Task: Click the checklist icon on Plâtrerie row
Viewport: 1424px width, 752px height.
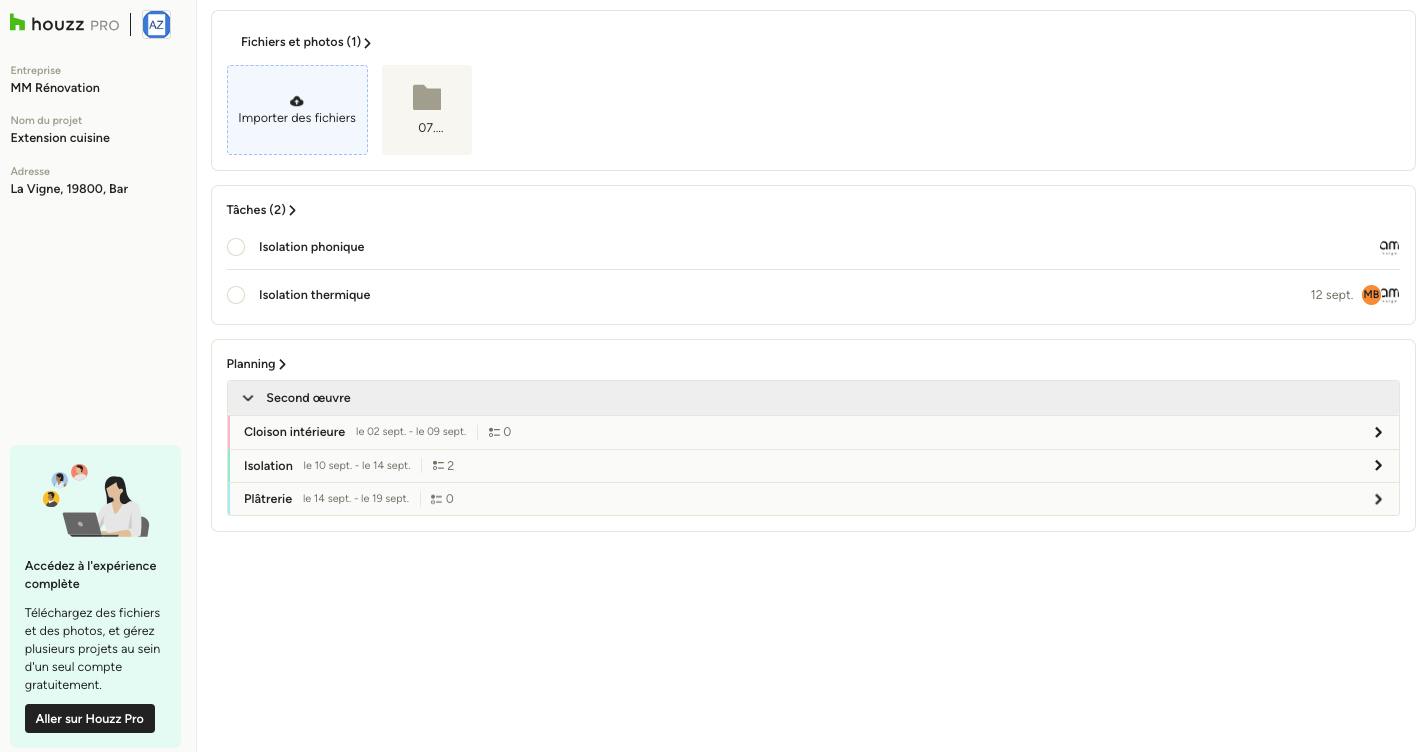Action: tap(436, 499)
